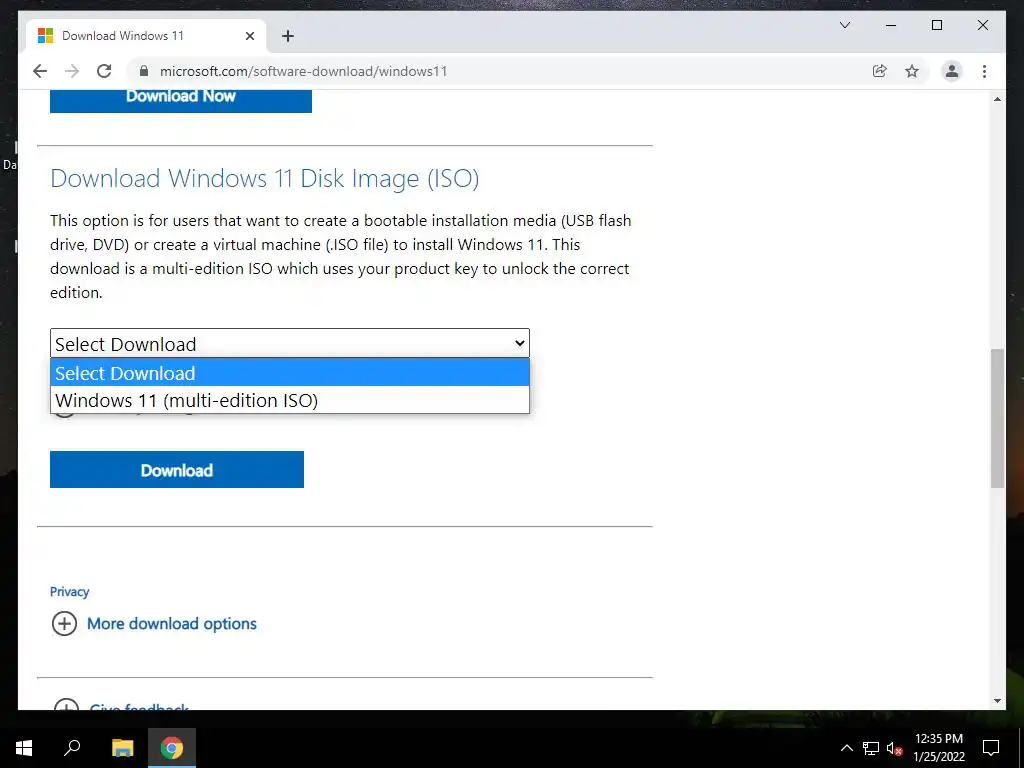Open the Privacy link
This screenshot has height=768, width=1024.
click(x=69, y=592)
